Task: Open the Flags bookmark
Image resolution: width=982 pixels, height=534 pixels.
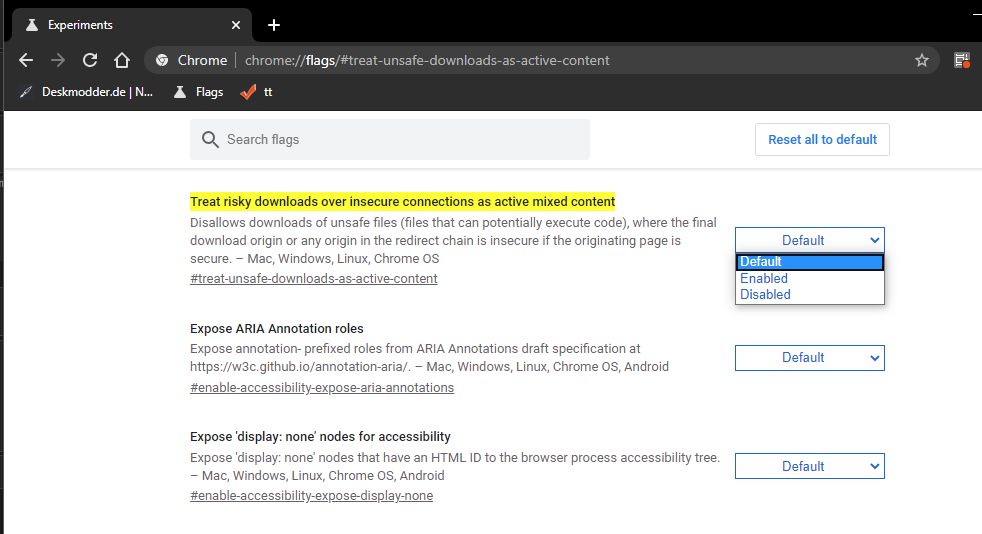Action: coord(199,92)
